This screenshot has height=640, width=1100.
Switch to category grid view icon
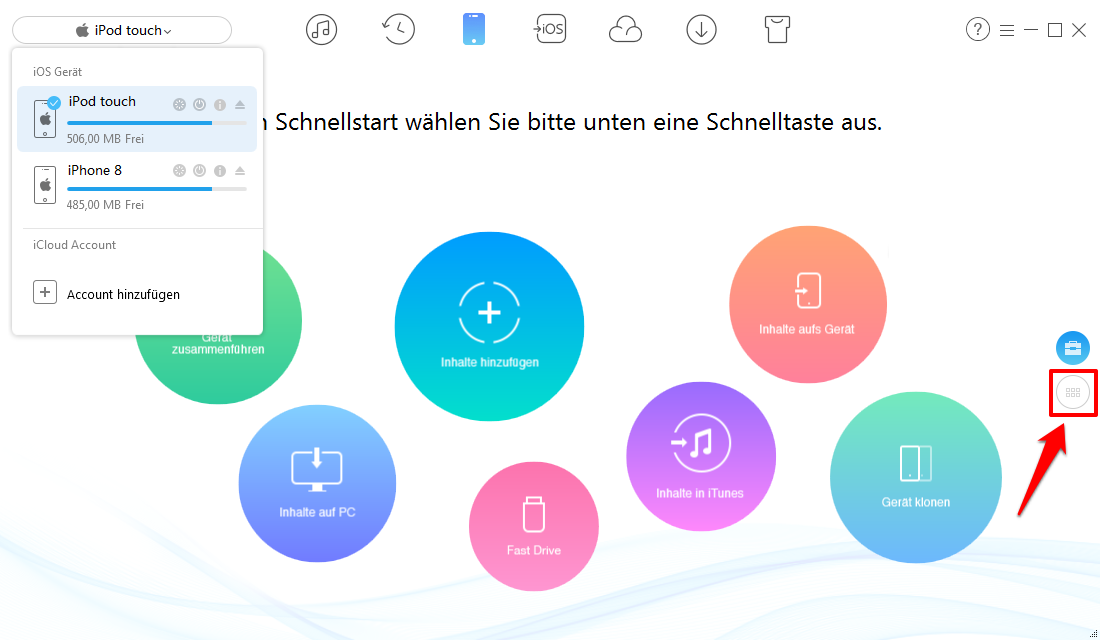pyautogui.click(x=1073, y=393)
